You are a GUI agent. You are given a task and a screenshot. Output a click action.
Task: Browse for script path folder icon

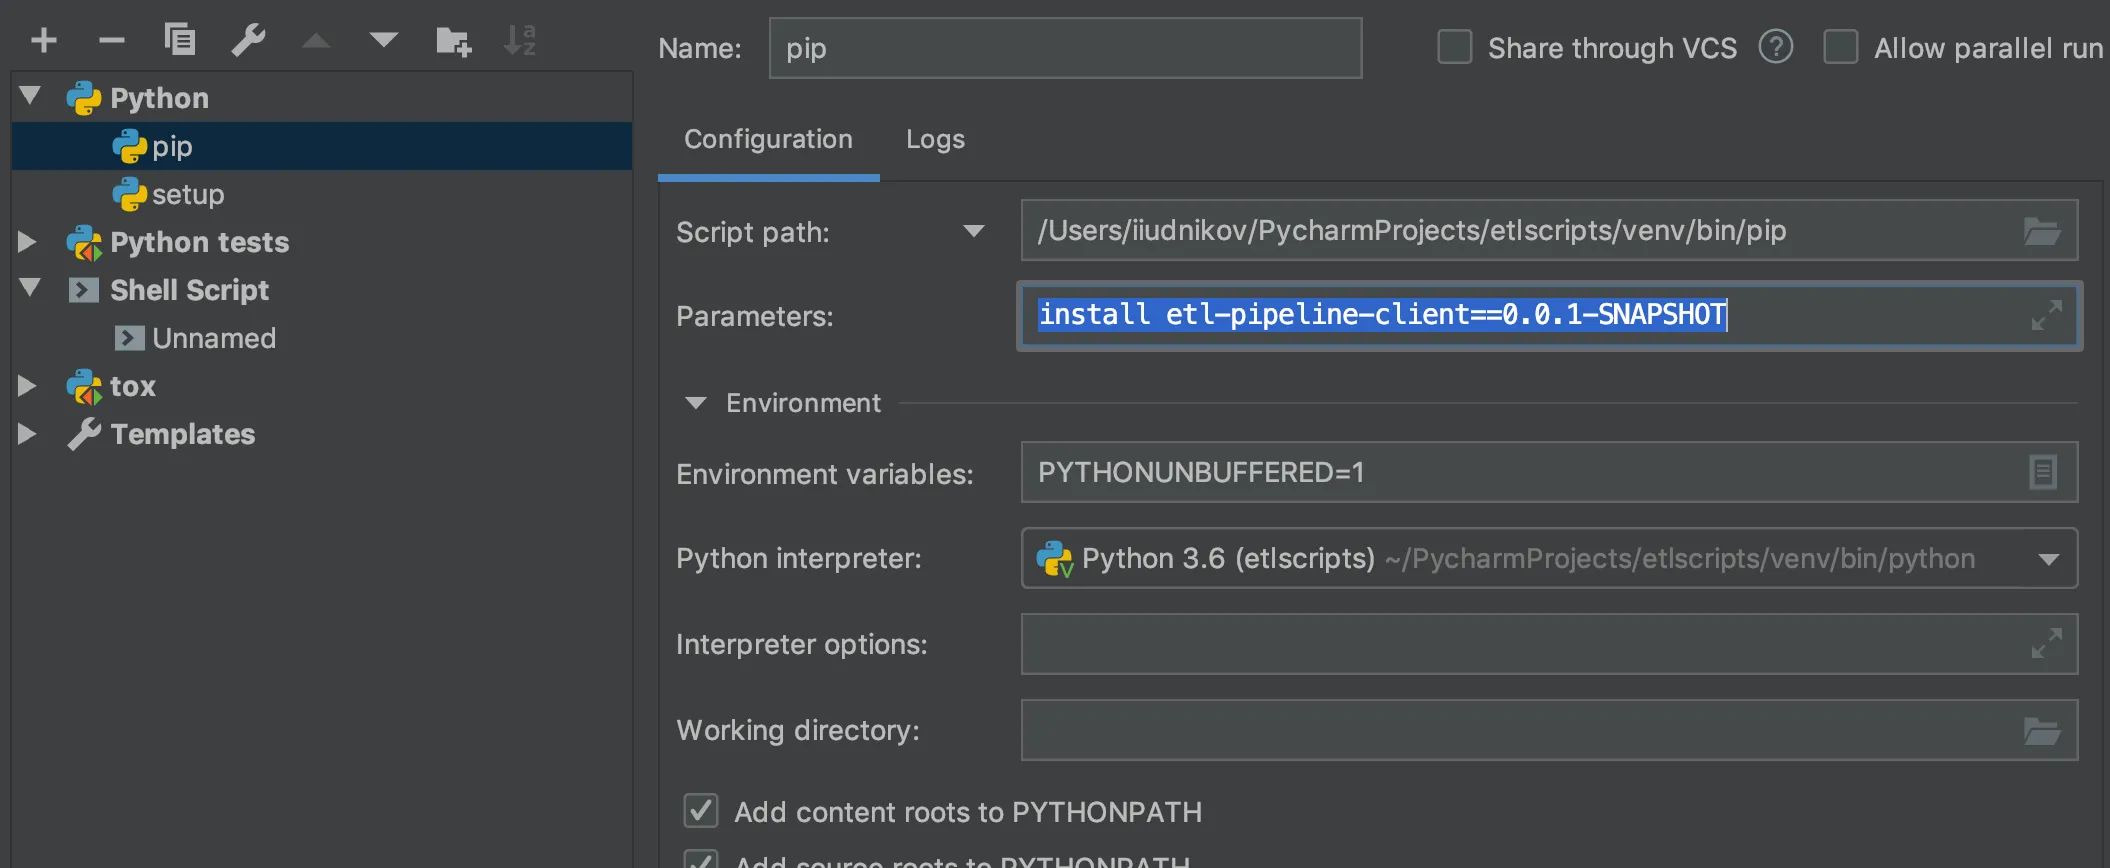[x=2042, y=231]
